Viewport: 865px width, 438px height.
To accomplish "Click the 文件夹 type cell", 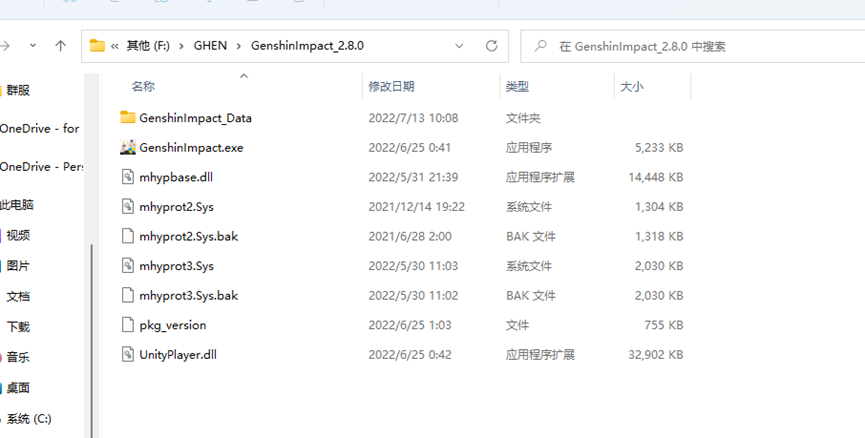I will point(523,118).
